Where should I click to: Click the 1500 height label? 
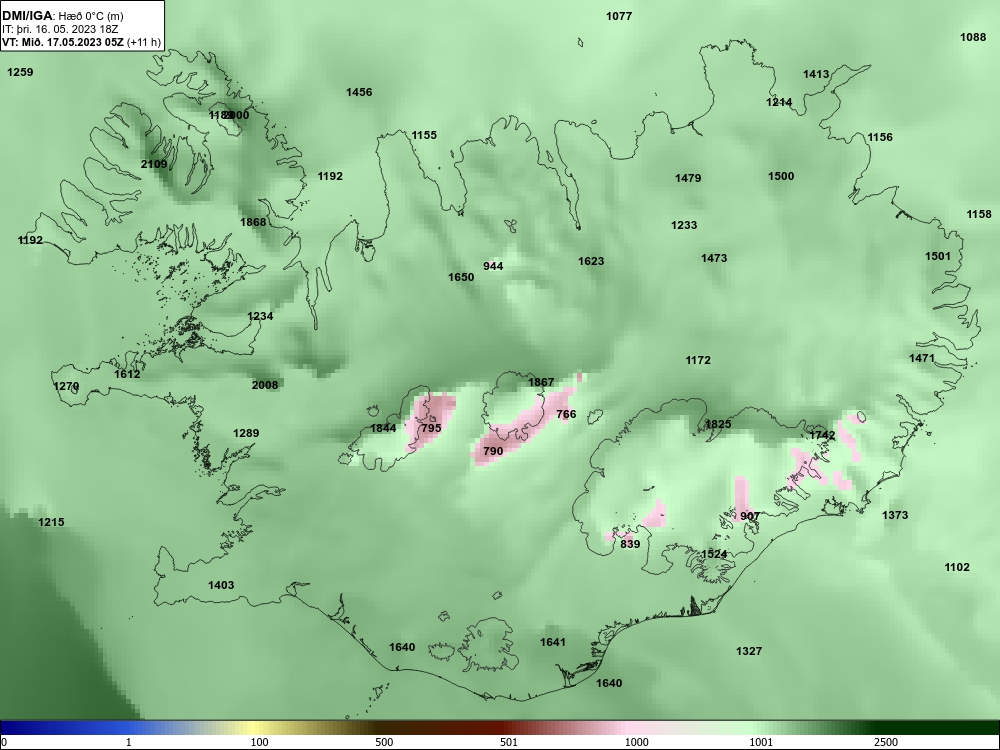781,176
